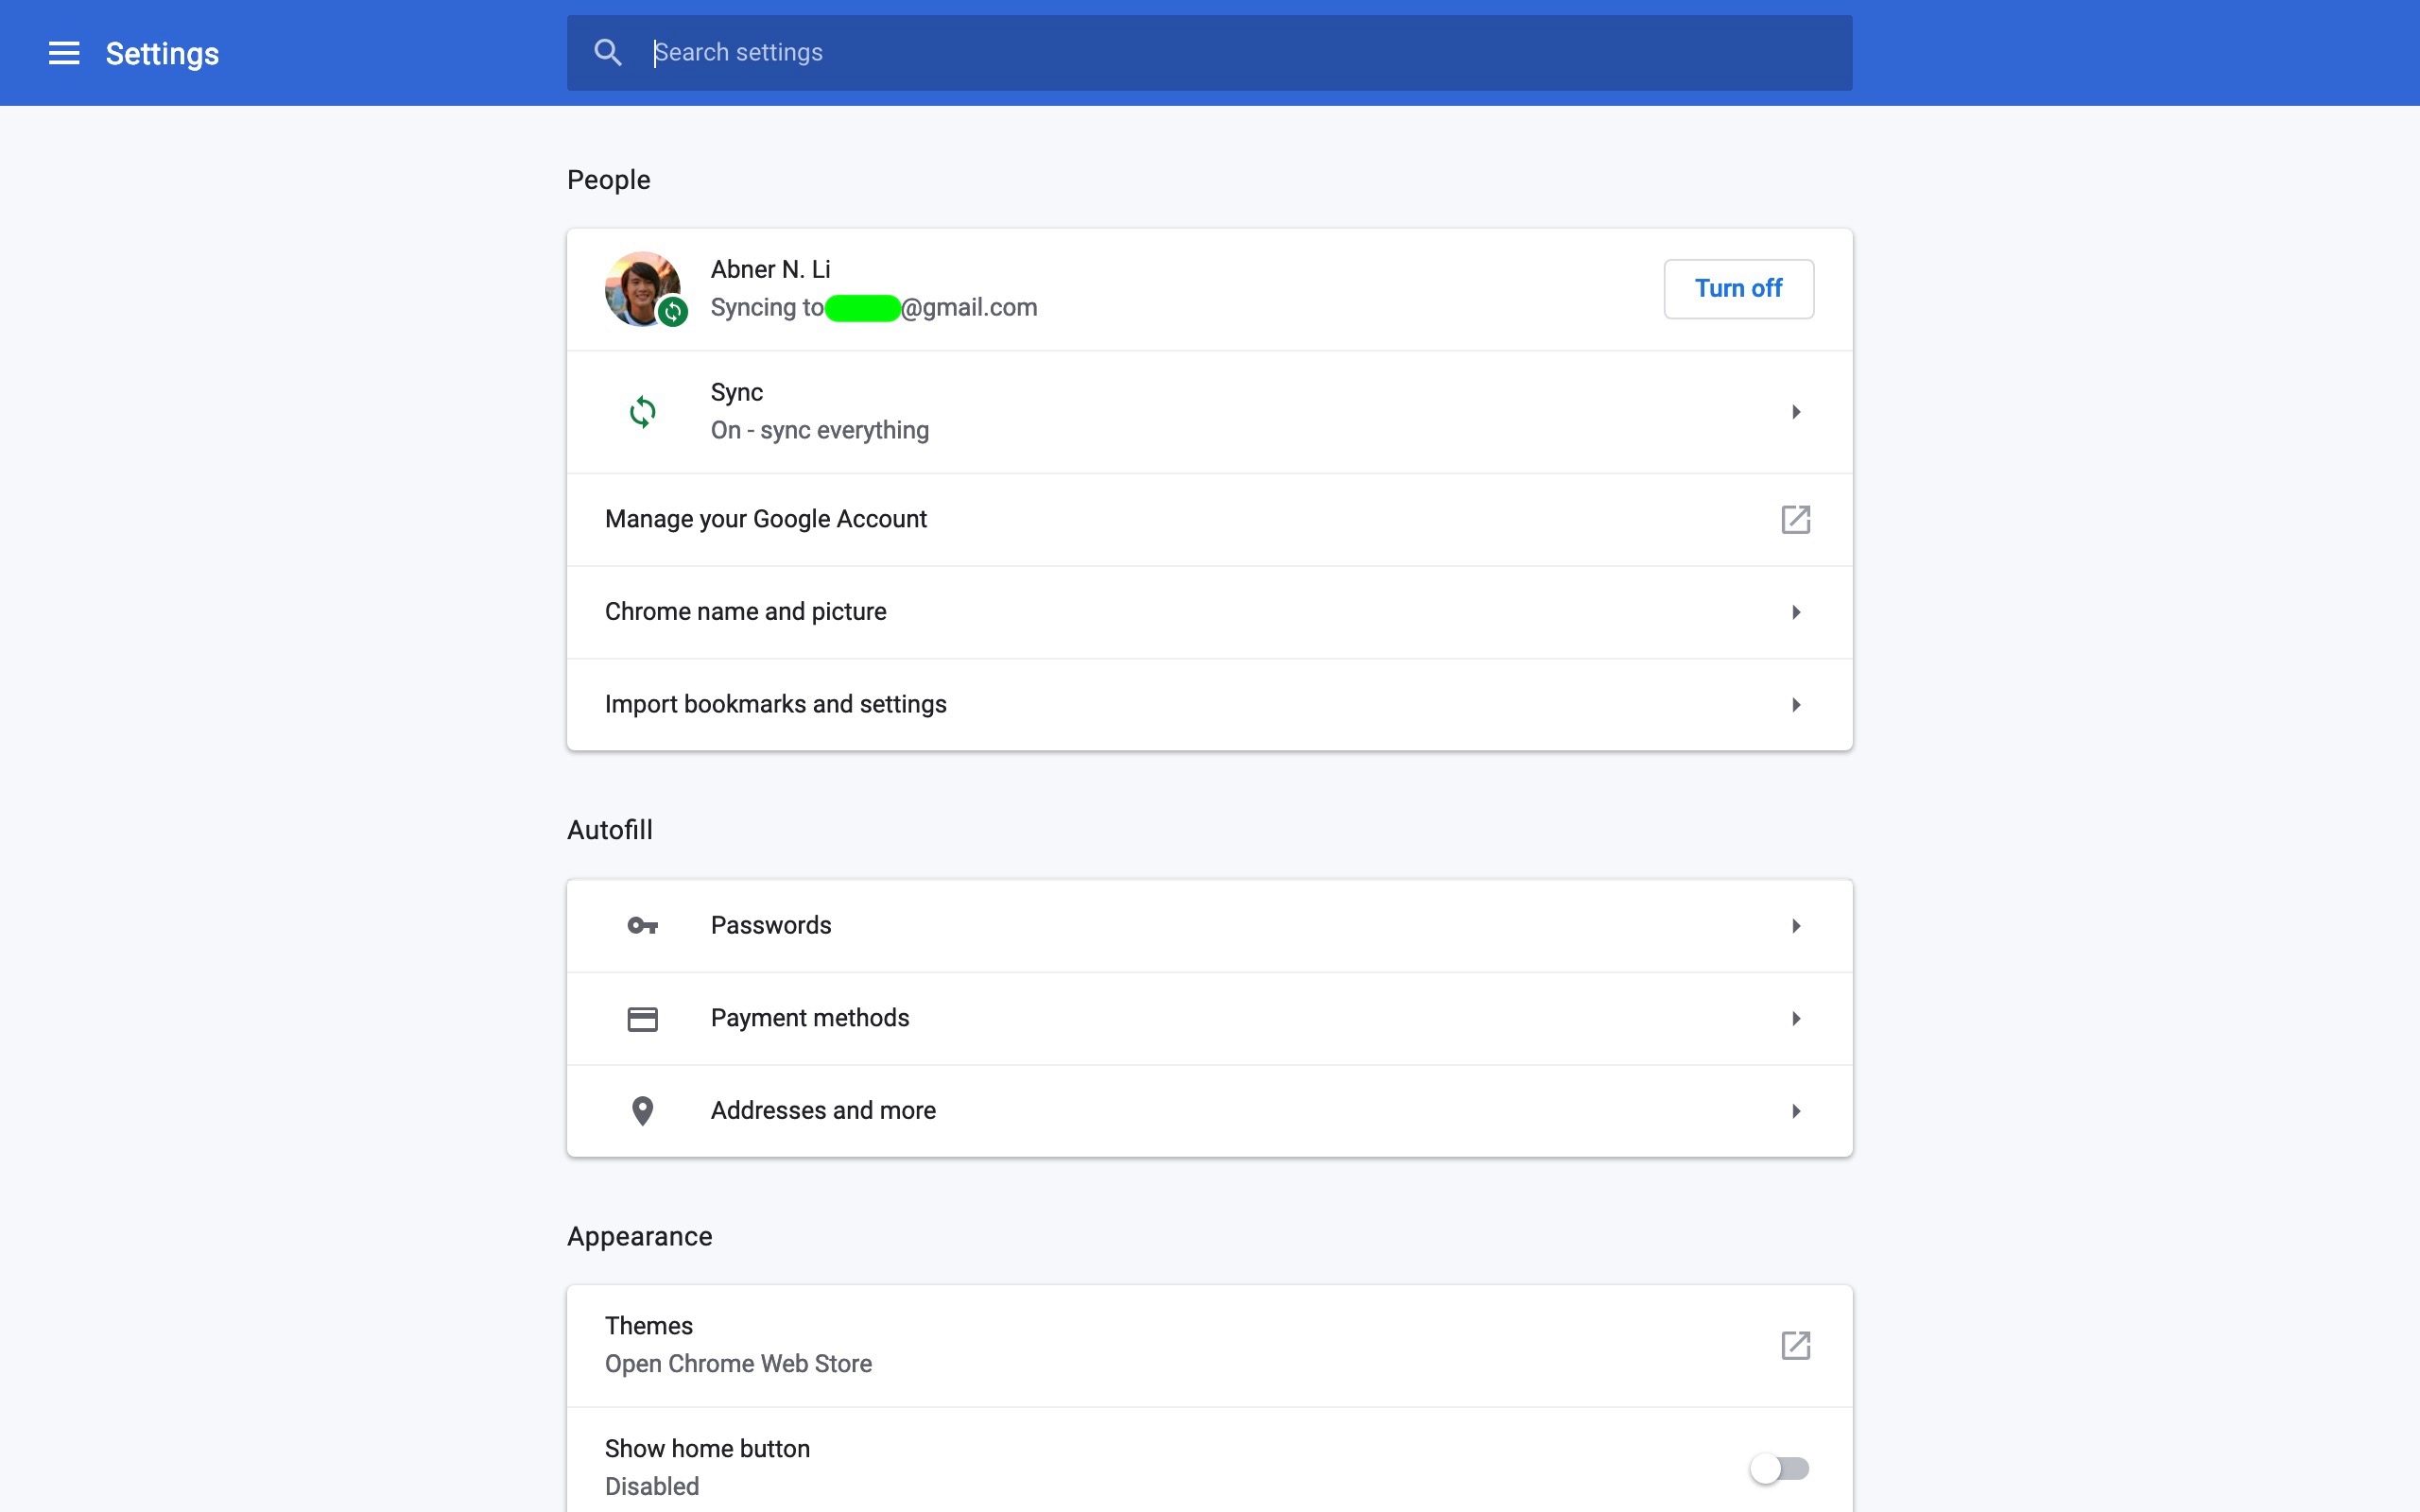
Task: Enable the Show home button toggle
Action: tap(1778, 1468)
